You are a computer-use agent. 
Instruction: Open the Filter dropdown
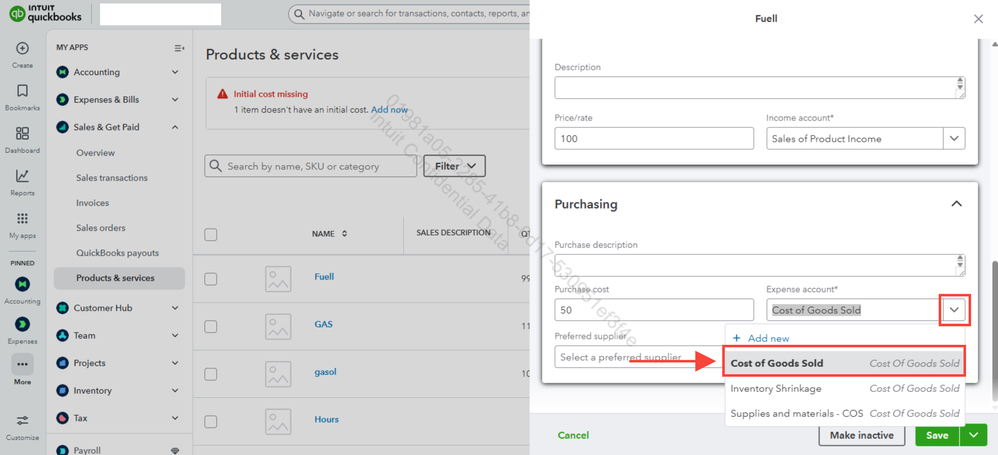pyautogui.click(x=454, y=166)
